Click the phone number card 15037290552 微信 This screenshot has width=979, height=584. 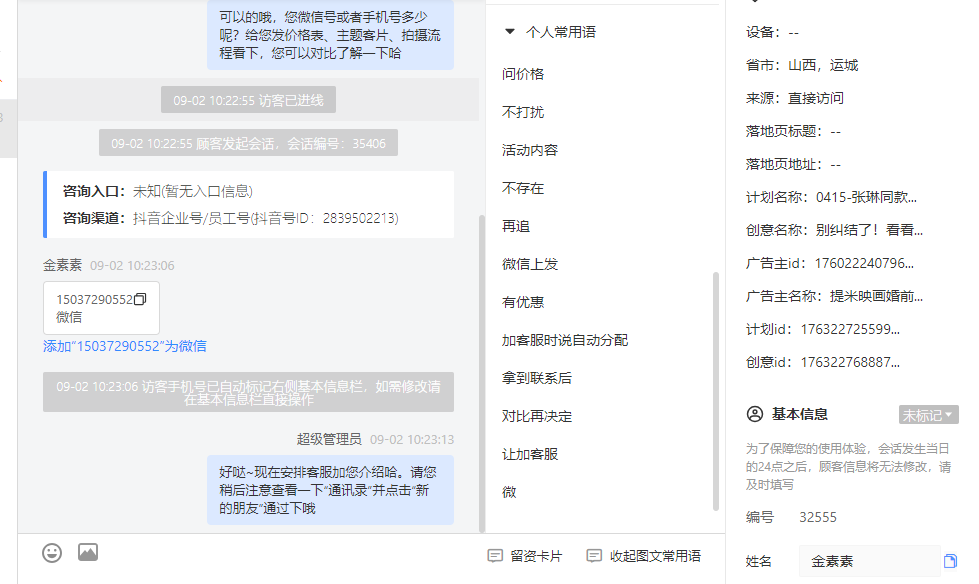point(101,308)
